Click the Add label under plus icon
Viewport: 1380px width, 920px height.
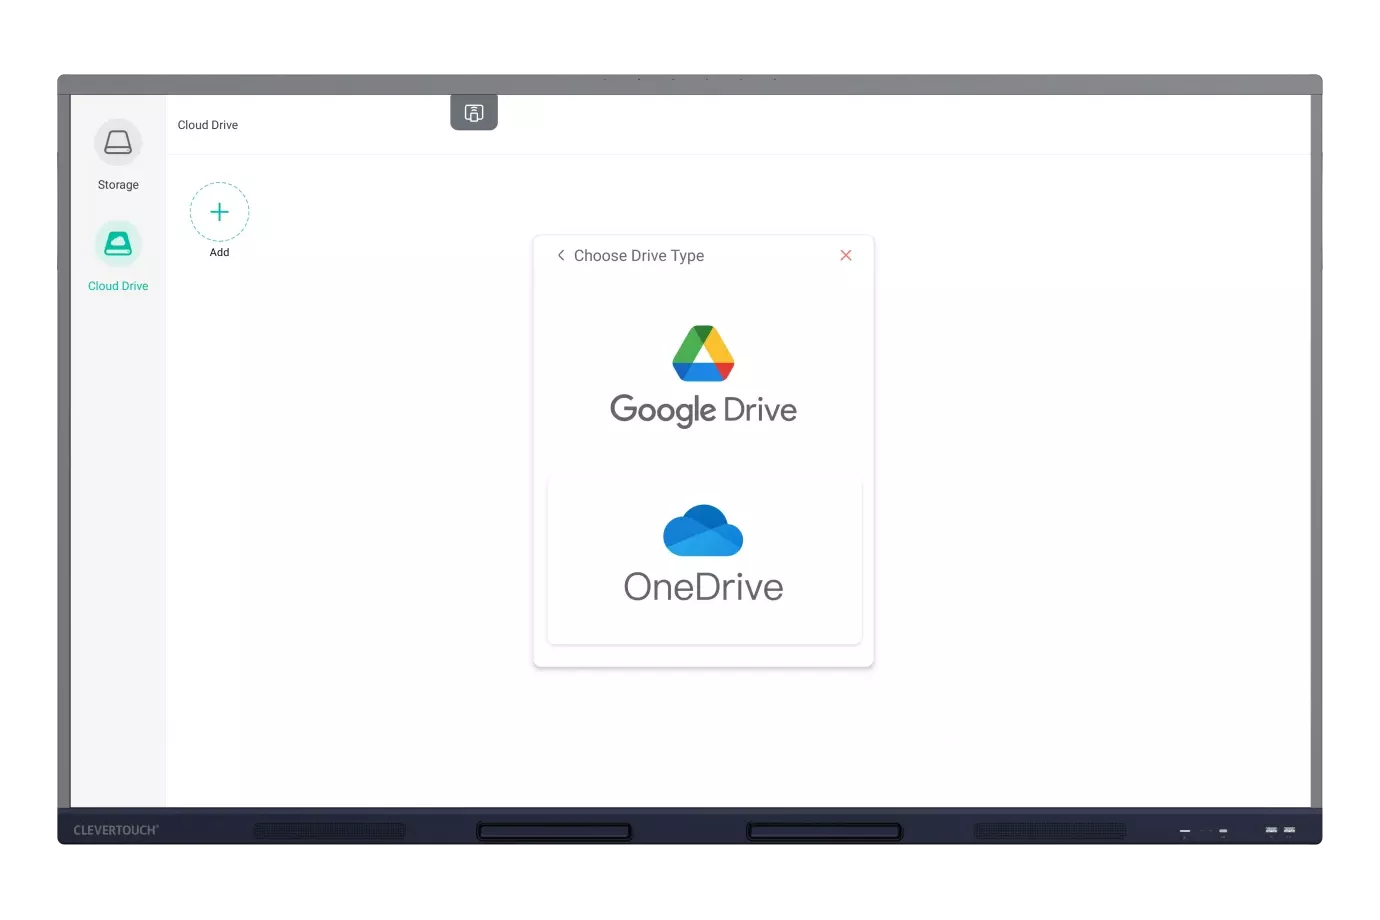pos(219,253)
